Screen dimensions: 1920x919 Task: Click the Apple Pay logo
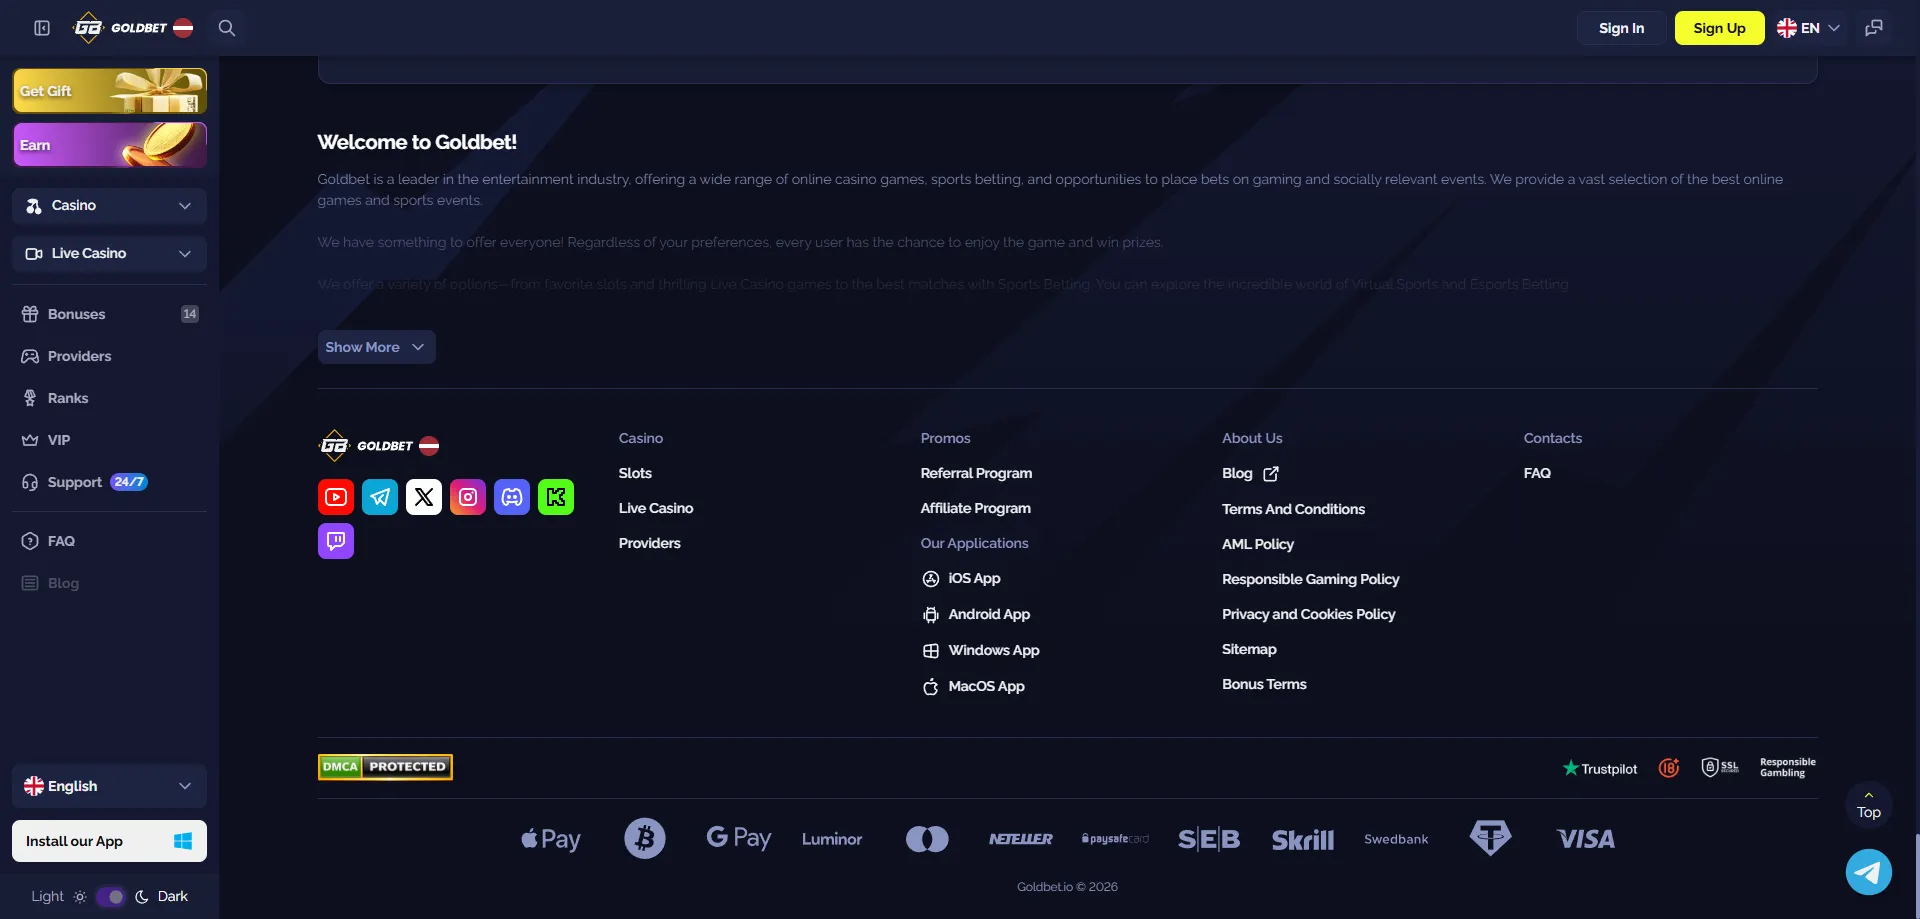[551, 839]
